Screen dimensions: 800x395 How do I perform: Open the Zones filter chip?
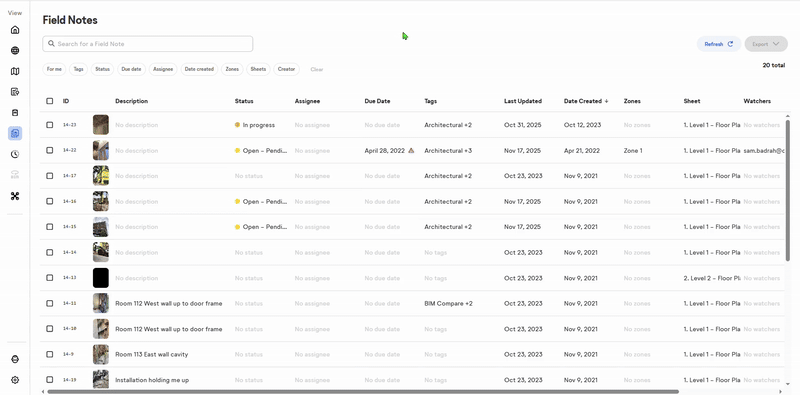tap(232, 69)
